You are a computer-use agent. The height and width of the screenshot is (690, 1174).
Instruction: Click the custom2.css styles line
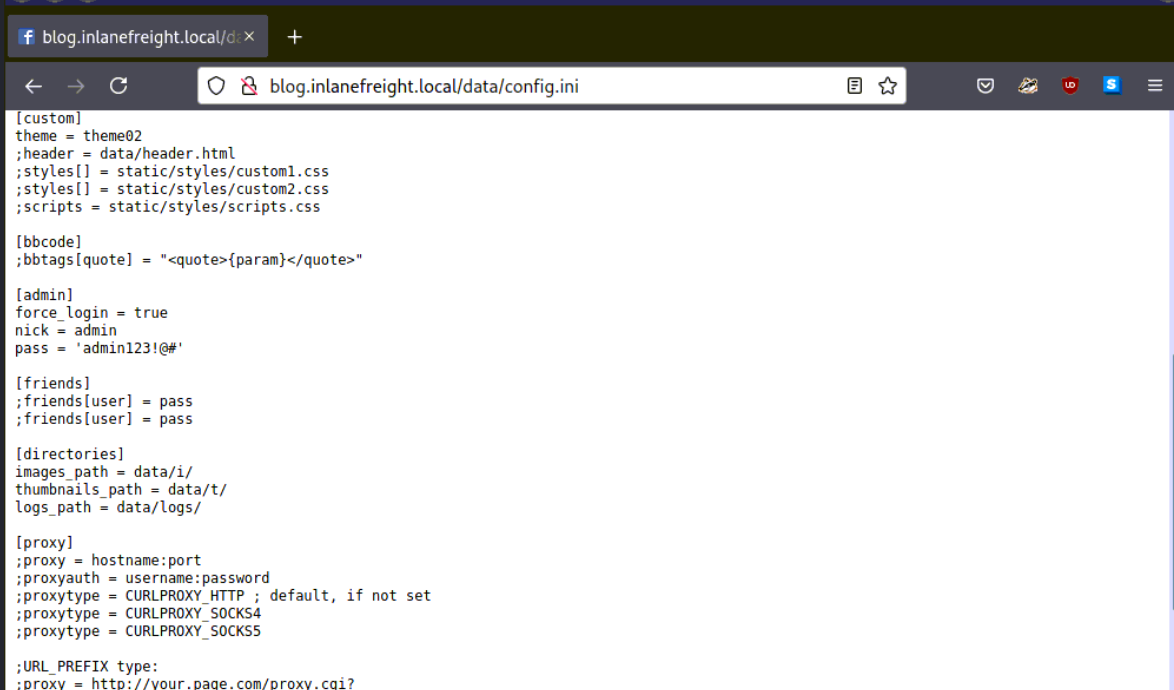coord(172,189)
